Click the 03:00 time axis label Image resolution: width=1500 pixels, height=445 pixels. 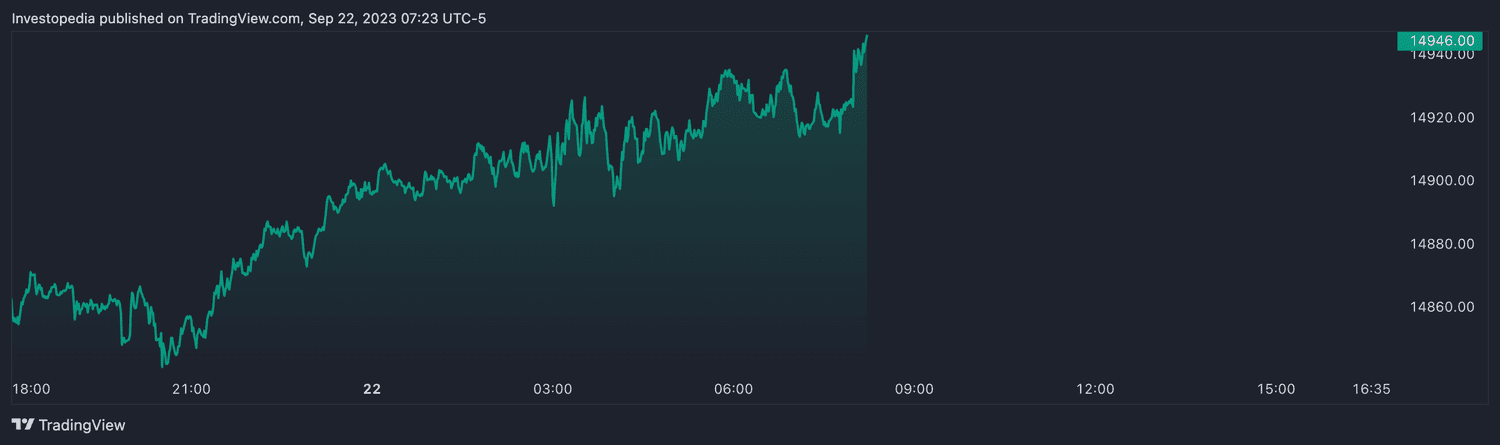tap(552, 389)
